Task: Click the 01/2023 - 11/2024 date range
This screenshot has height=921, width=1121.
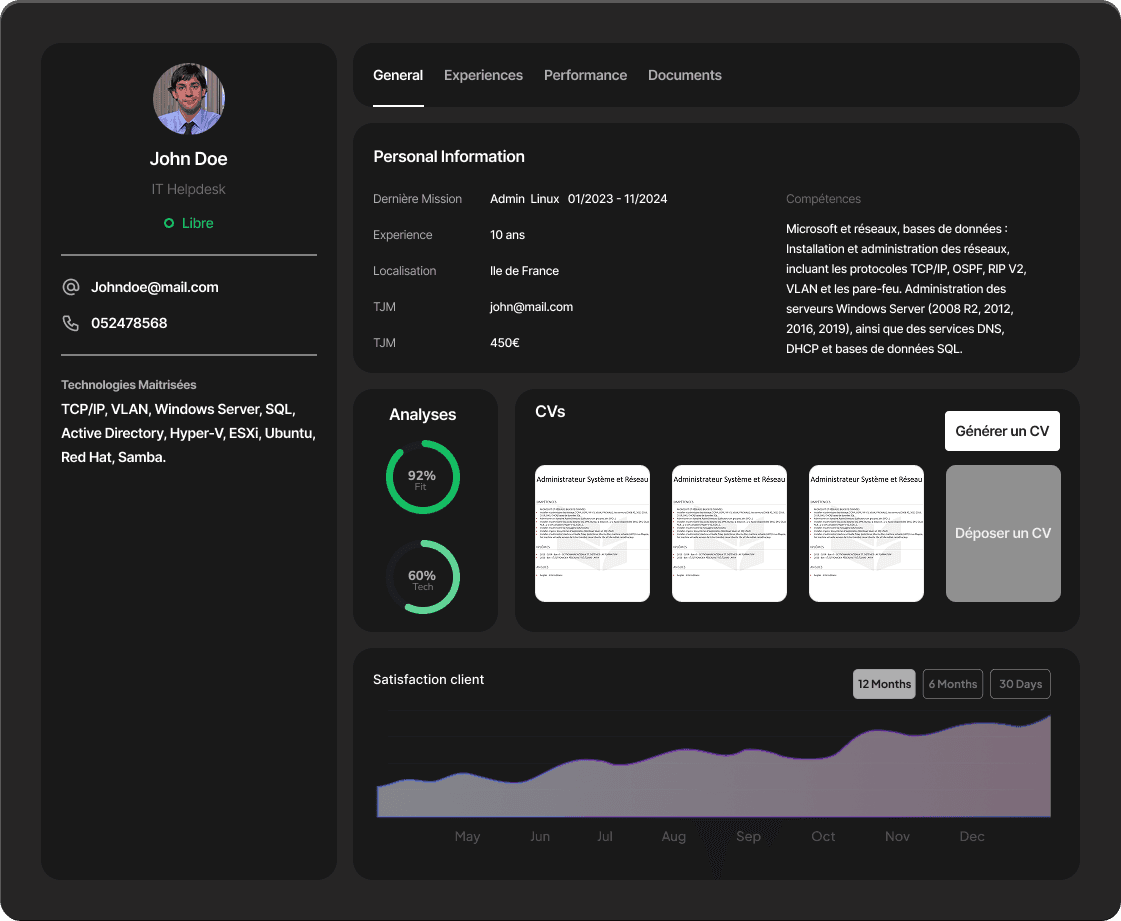Action: (x=618, y=199)
